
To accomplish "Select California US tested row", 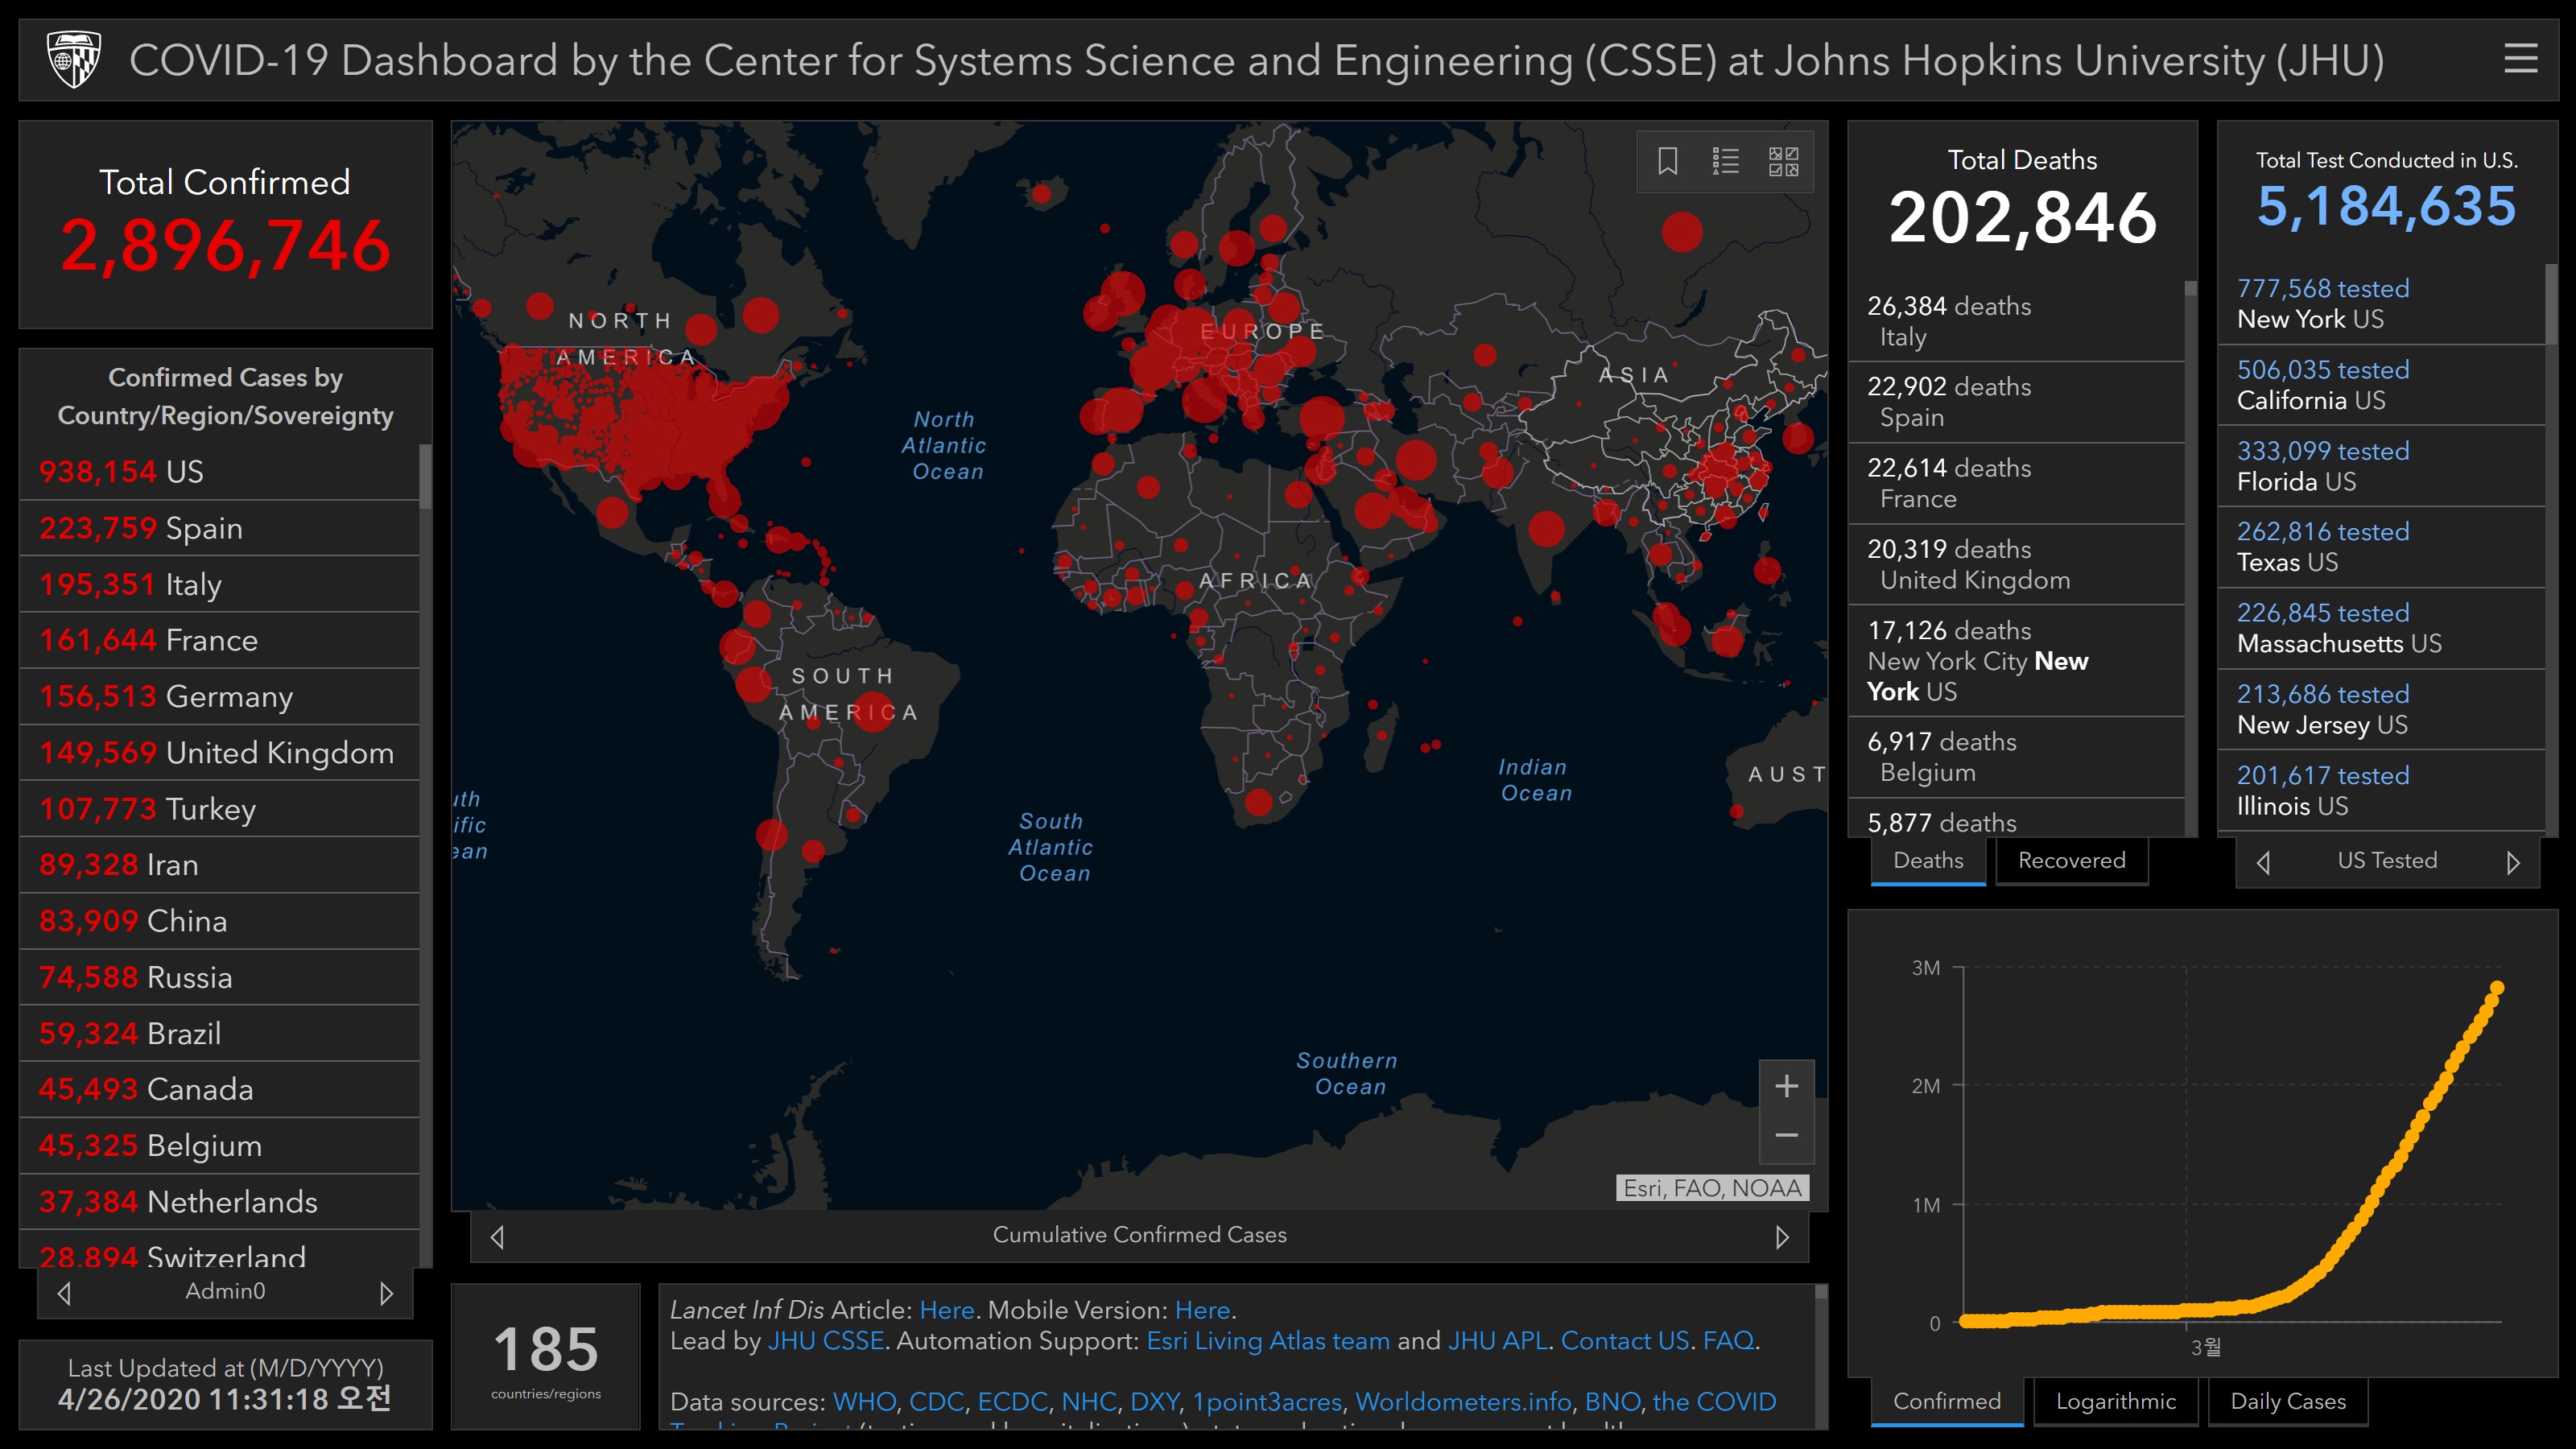I will click(2380, 385).
